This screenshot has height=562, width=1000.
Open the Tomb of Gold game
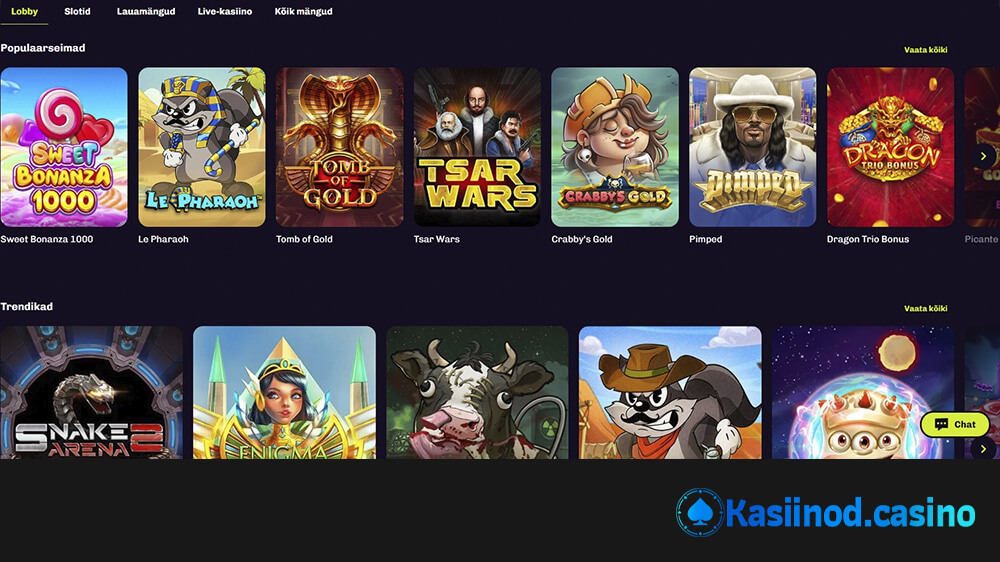point(339,147)
